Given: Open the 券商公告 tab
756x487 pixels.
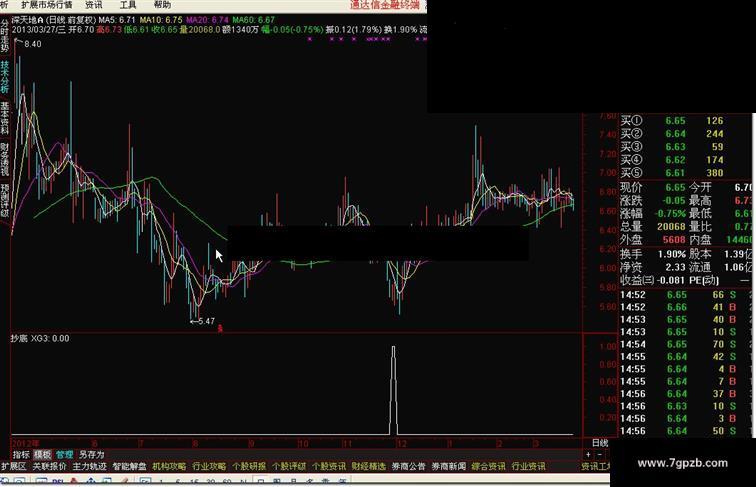Looking at the screenshot, I should coord(408,466).
